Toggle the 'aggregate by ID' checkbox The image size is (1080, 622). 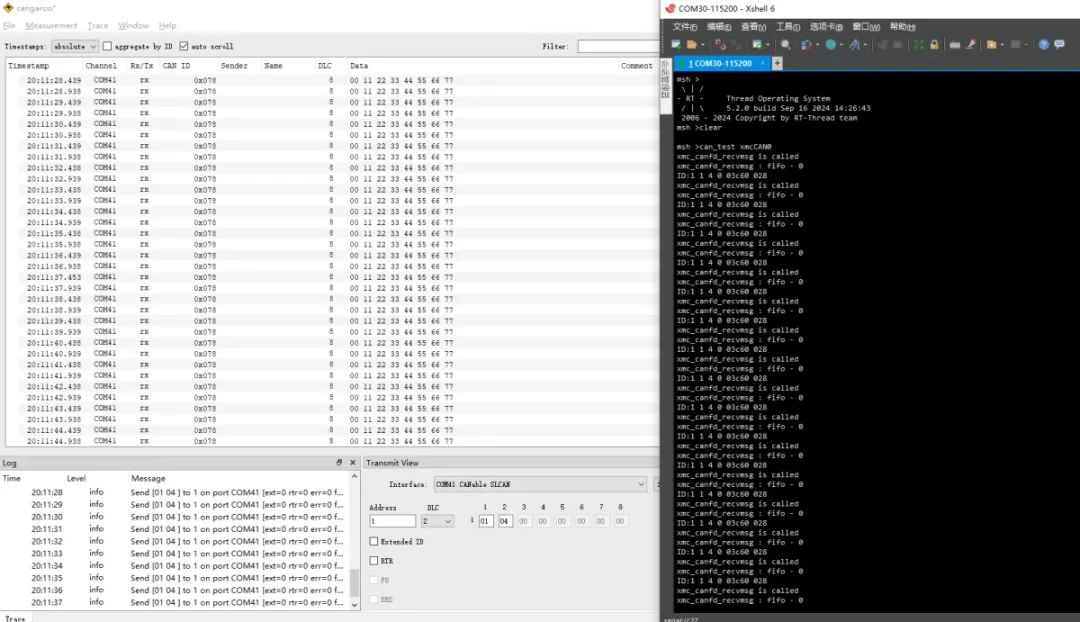click(x=107, y=46)
